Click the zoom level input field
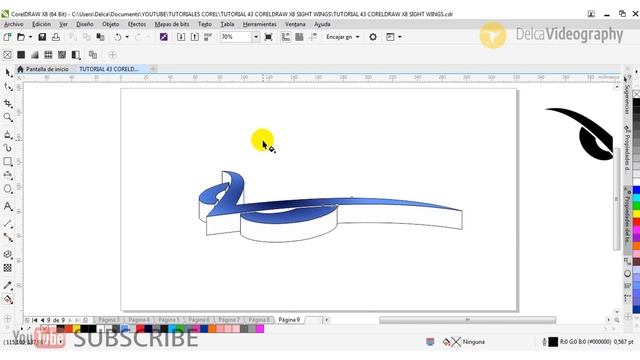640x360 pixels. point(236,37)
